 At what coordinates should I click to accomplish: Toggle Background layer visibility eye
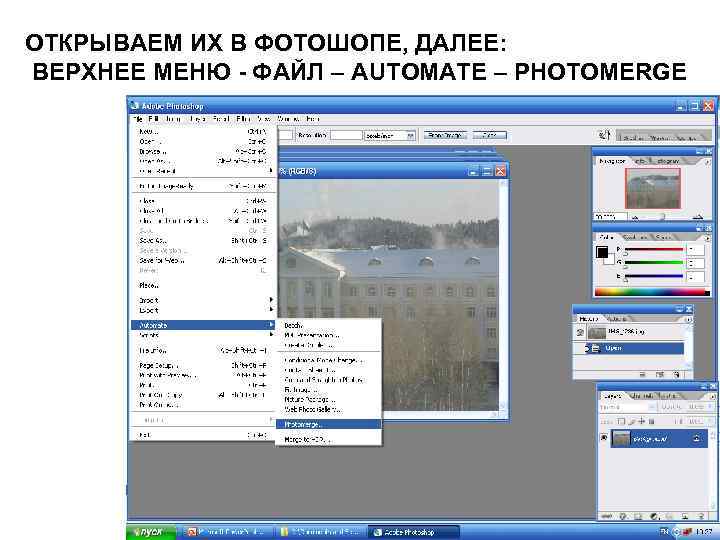click(604, 438)
